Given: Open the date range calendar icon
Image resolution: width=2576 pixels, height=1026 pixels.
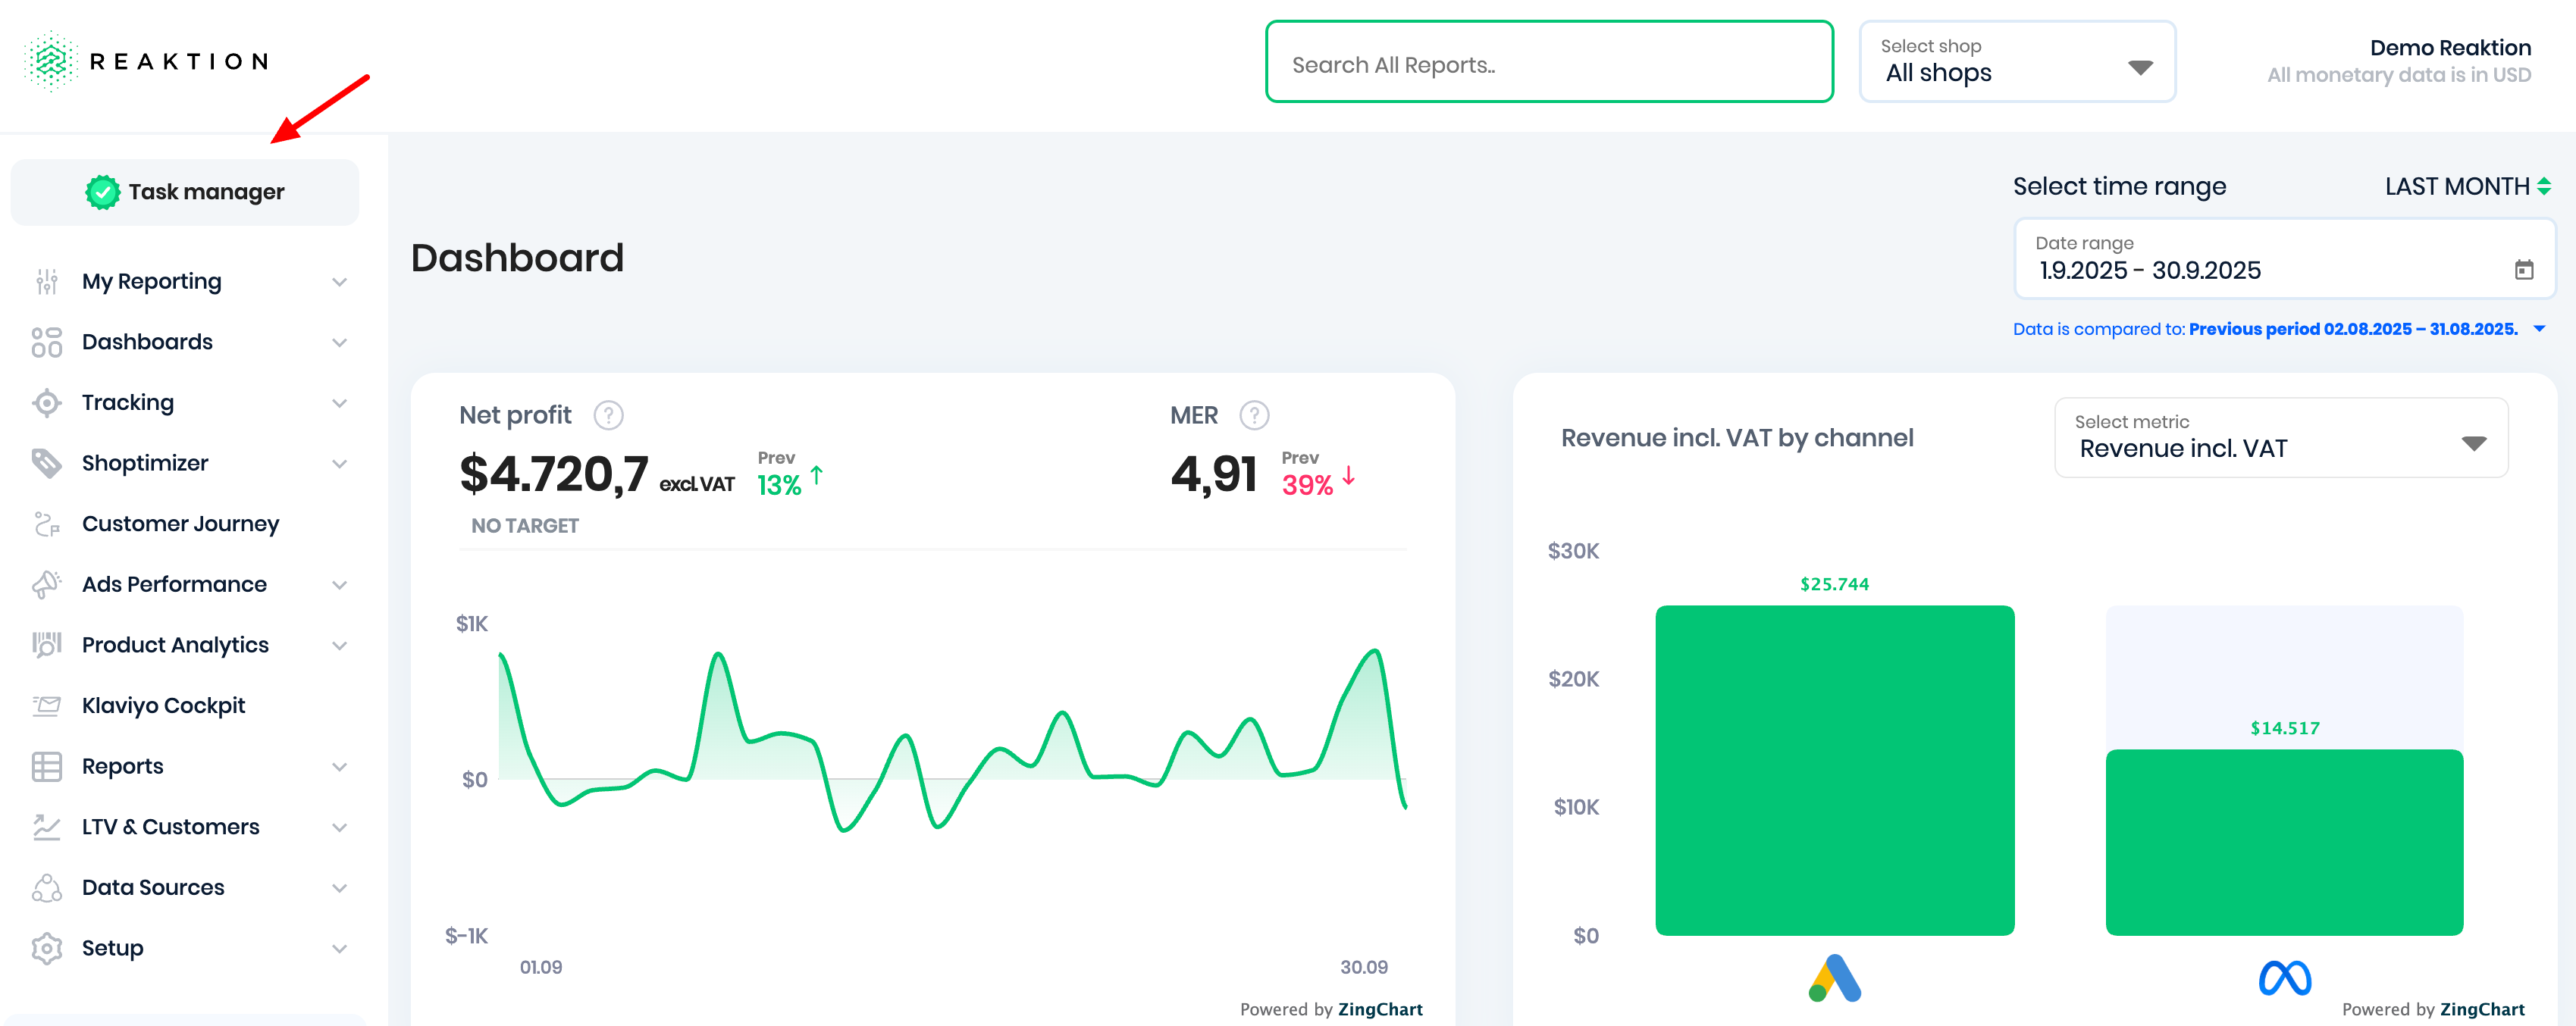Looking at the screenshot, I should point(2523,270).
